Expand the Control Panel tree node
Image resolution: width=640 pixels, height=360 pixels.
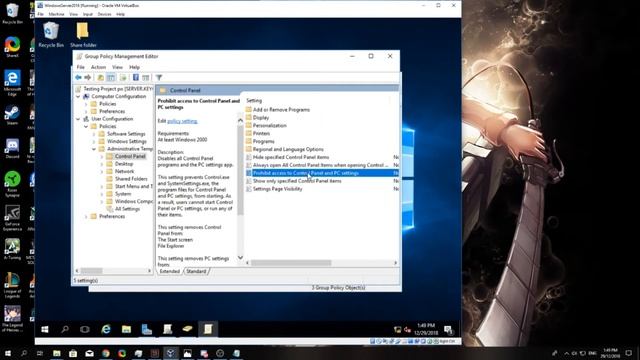pos(102,156)
